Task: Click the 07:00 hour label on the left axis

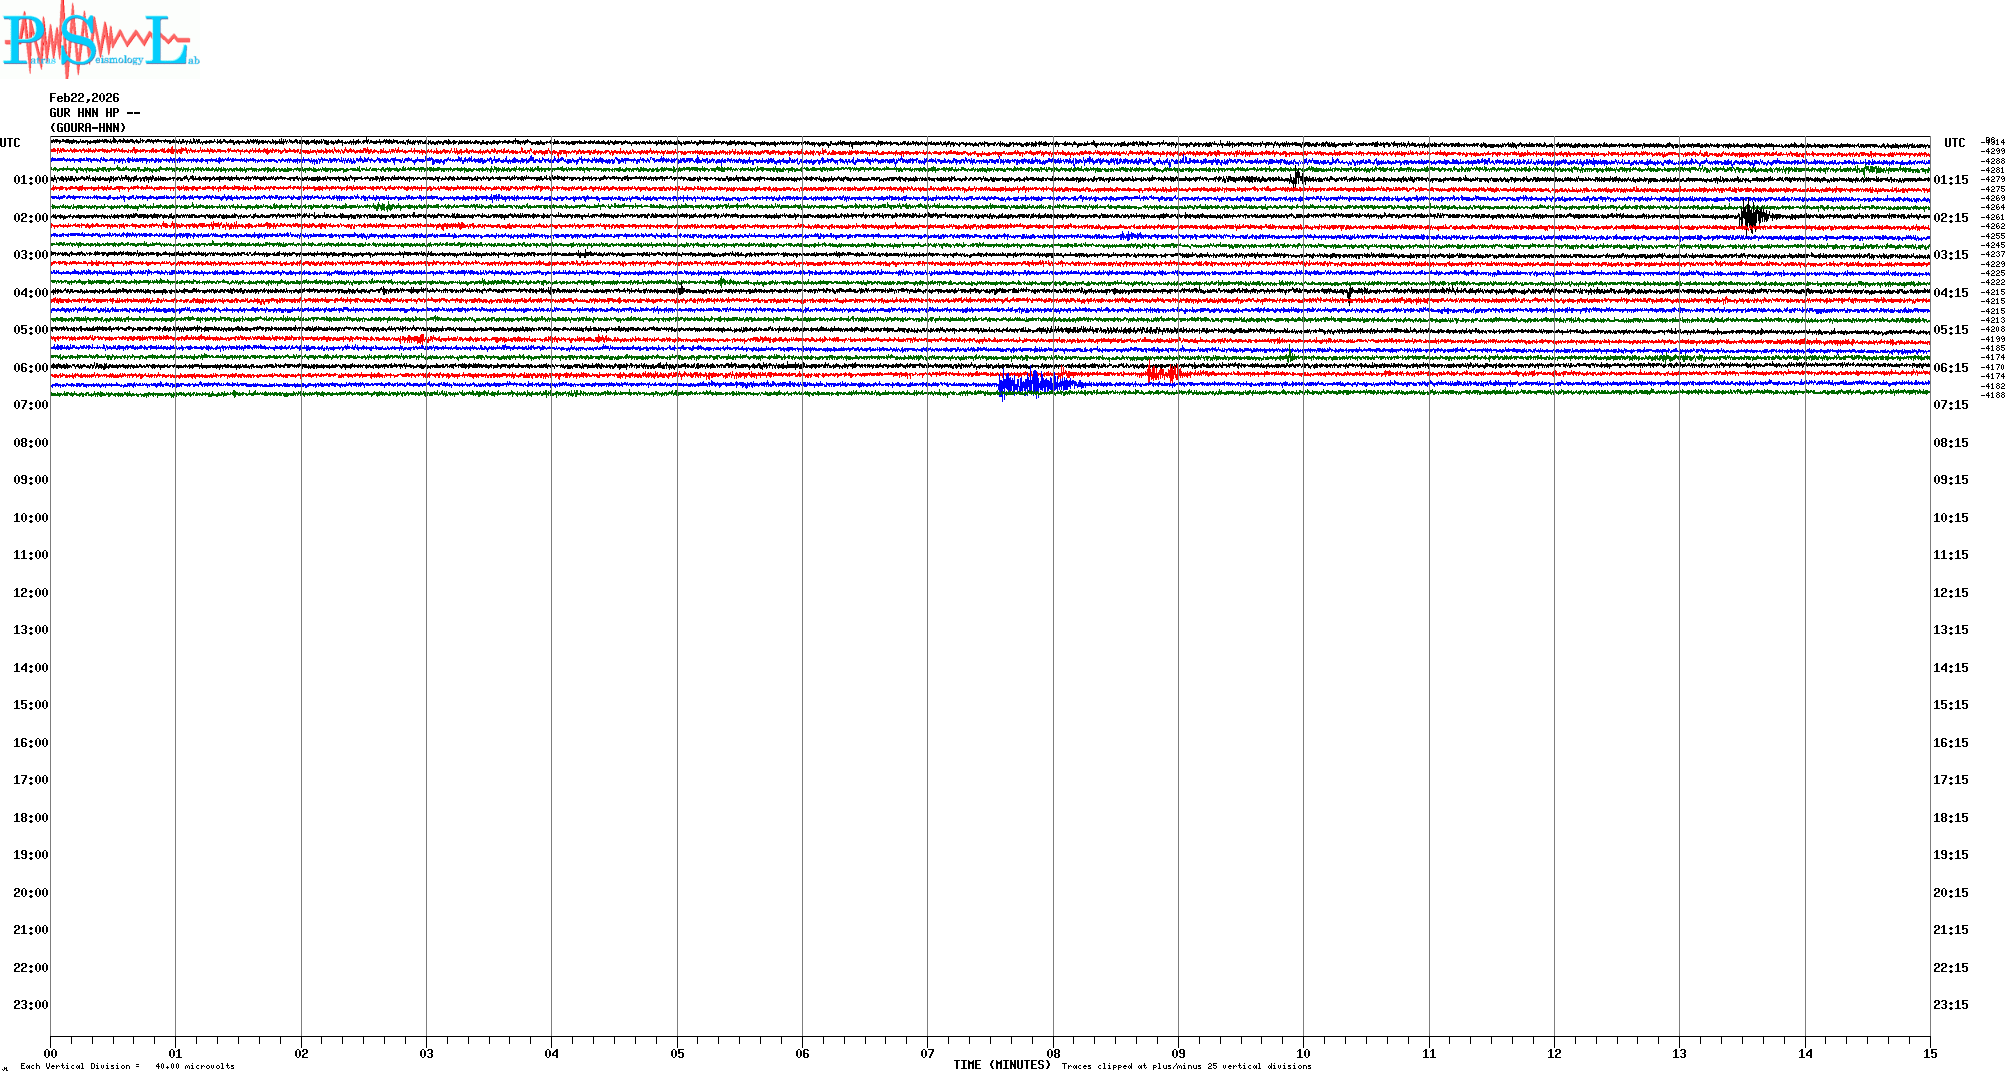Action: (x=30, y=405)
